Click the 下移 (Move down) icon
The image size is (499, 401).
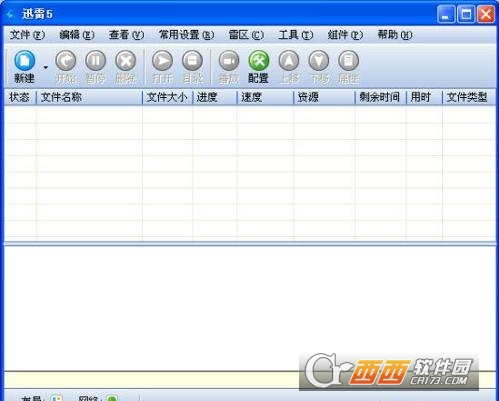pos(319,61)
